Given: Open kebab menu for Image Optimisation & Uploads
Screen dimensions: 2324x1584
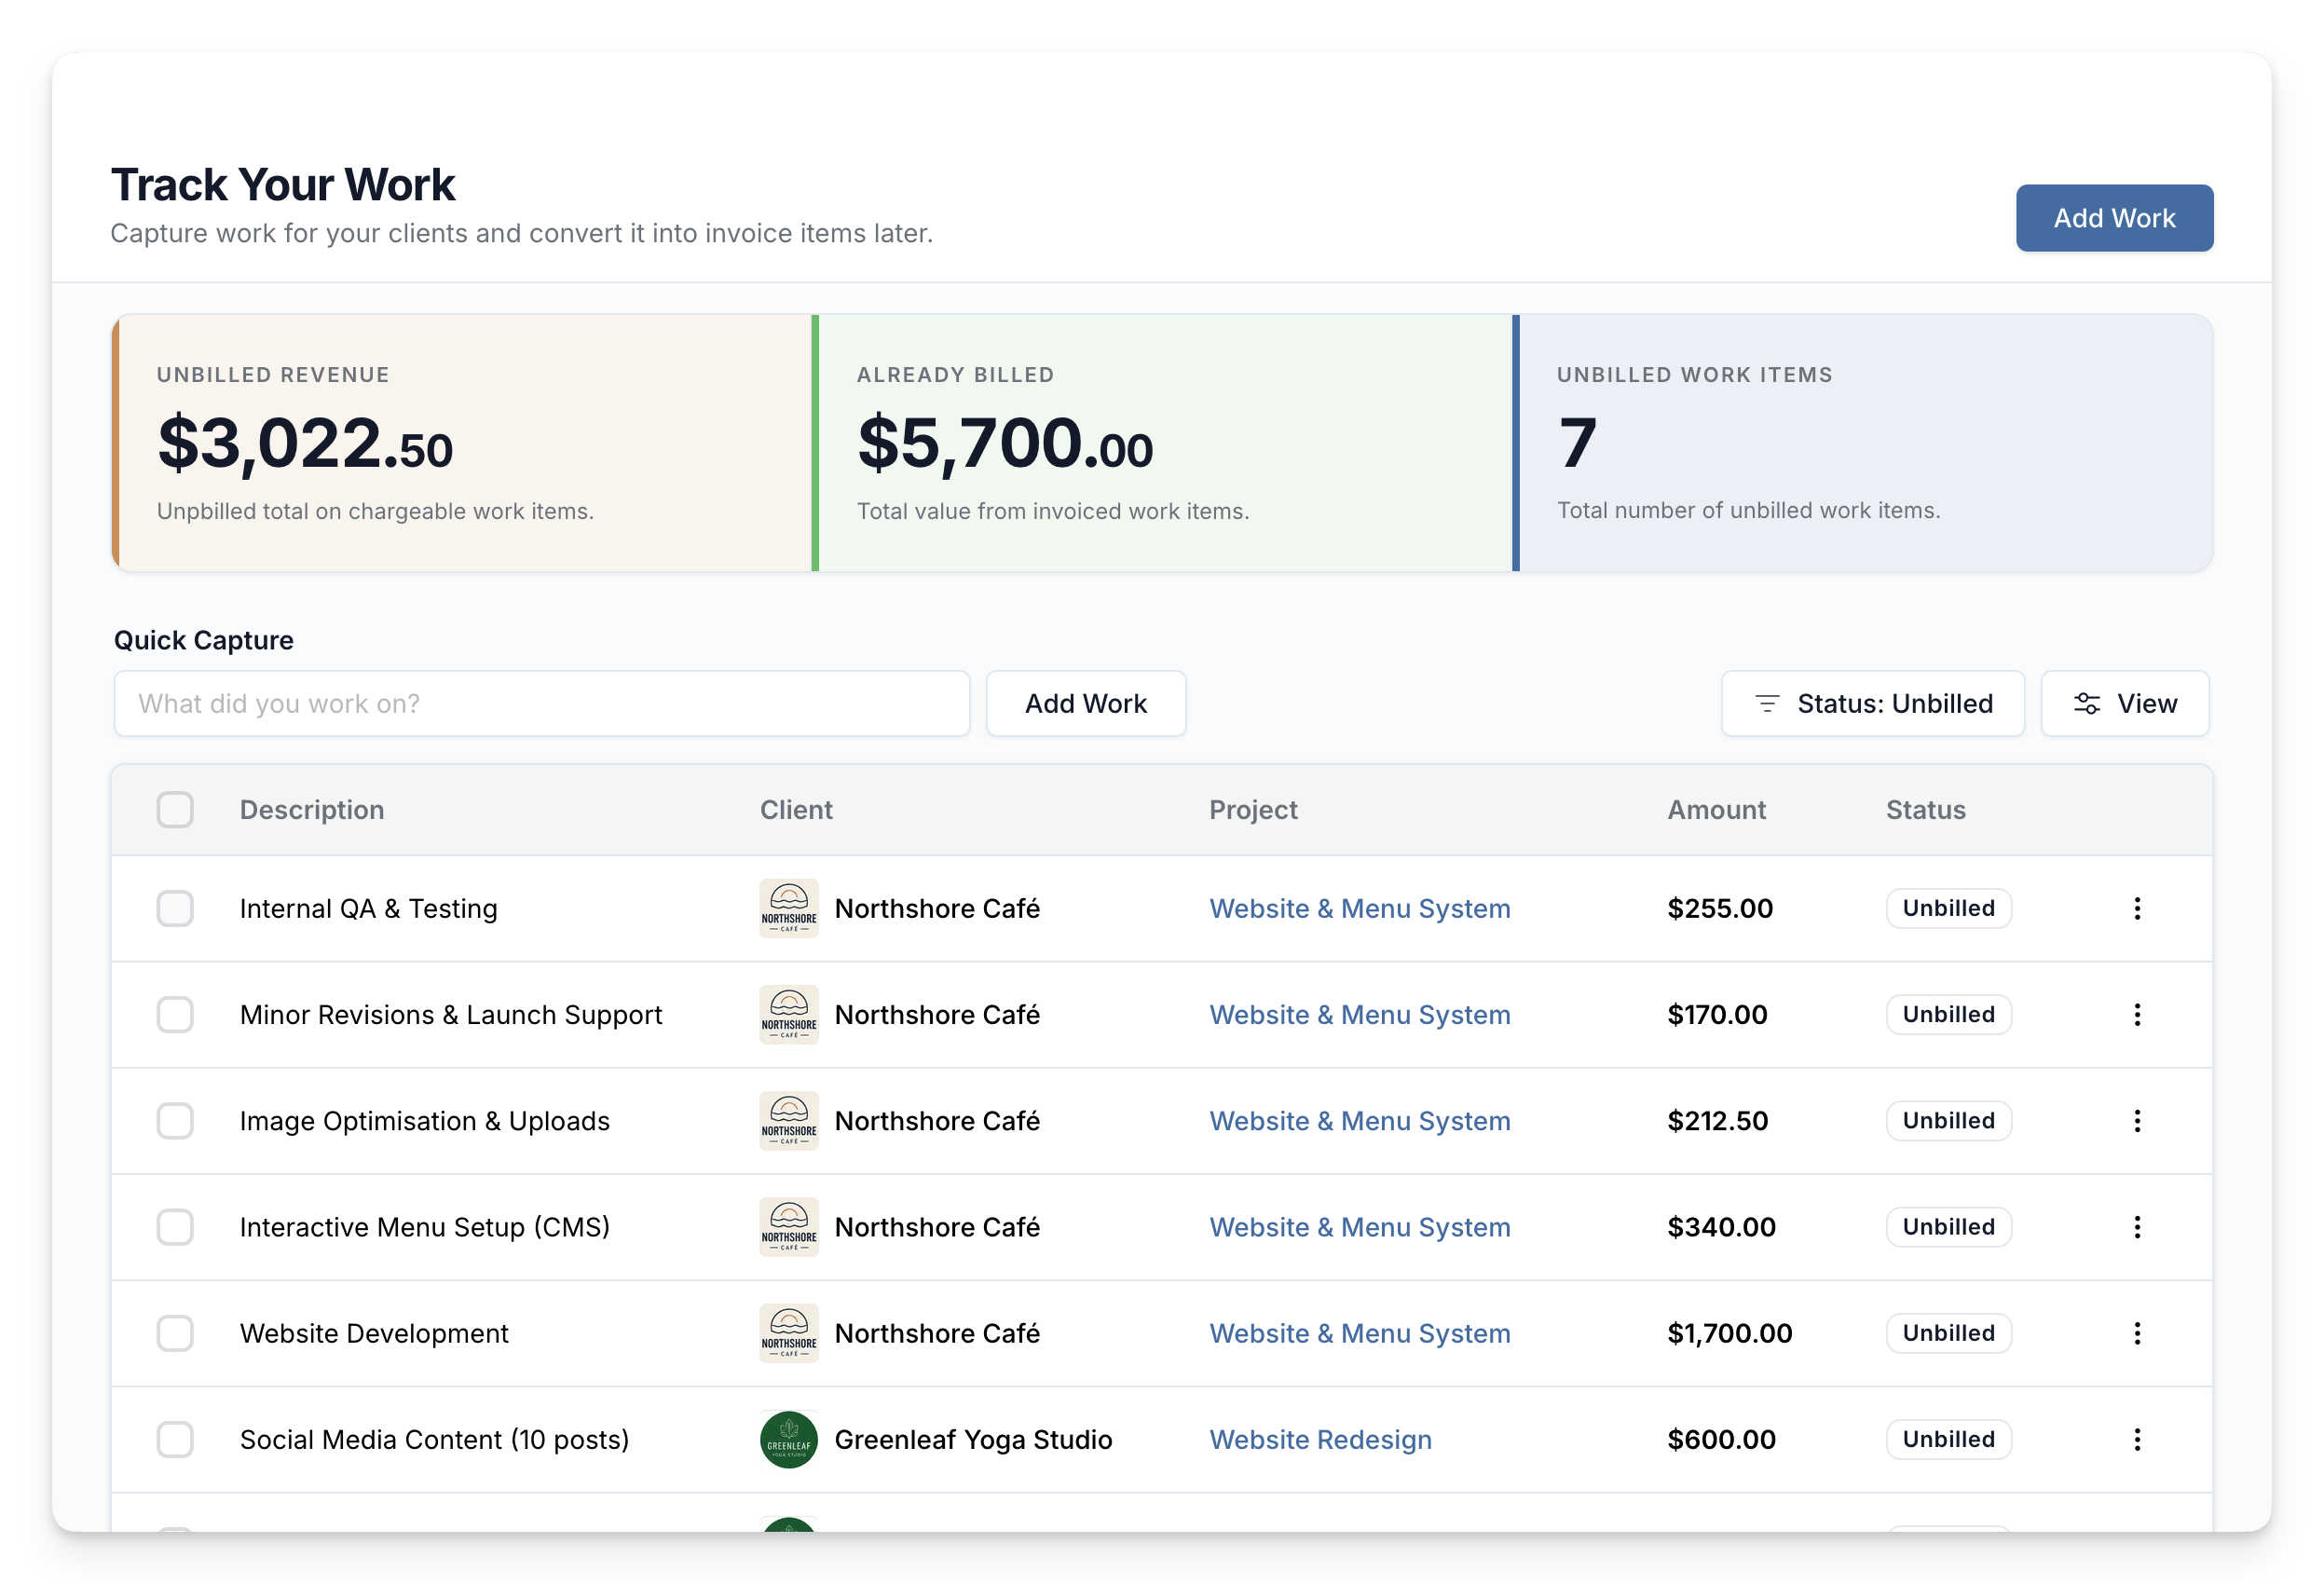Looking at the screenshot, I should 2137,1120.
